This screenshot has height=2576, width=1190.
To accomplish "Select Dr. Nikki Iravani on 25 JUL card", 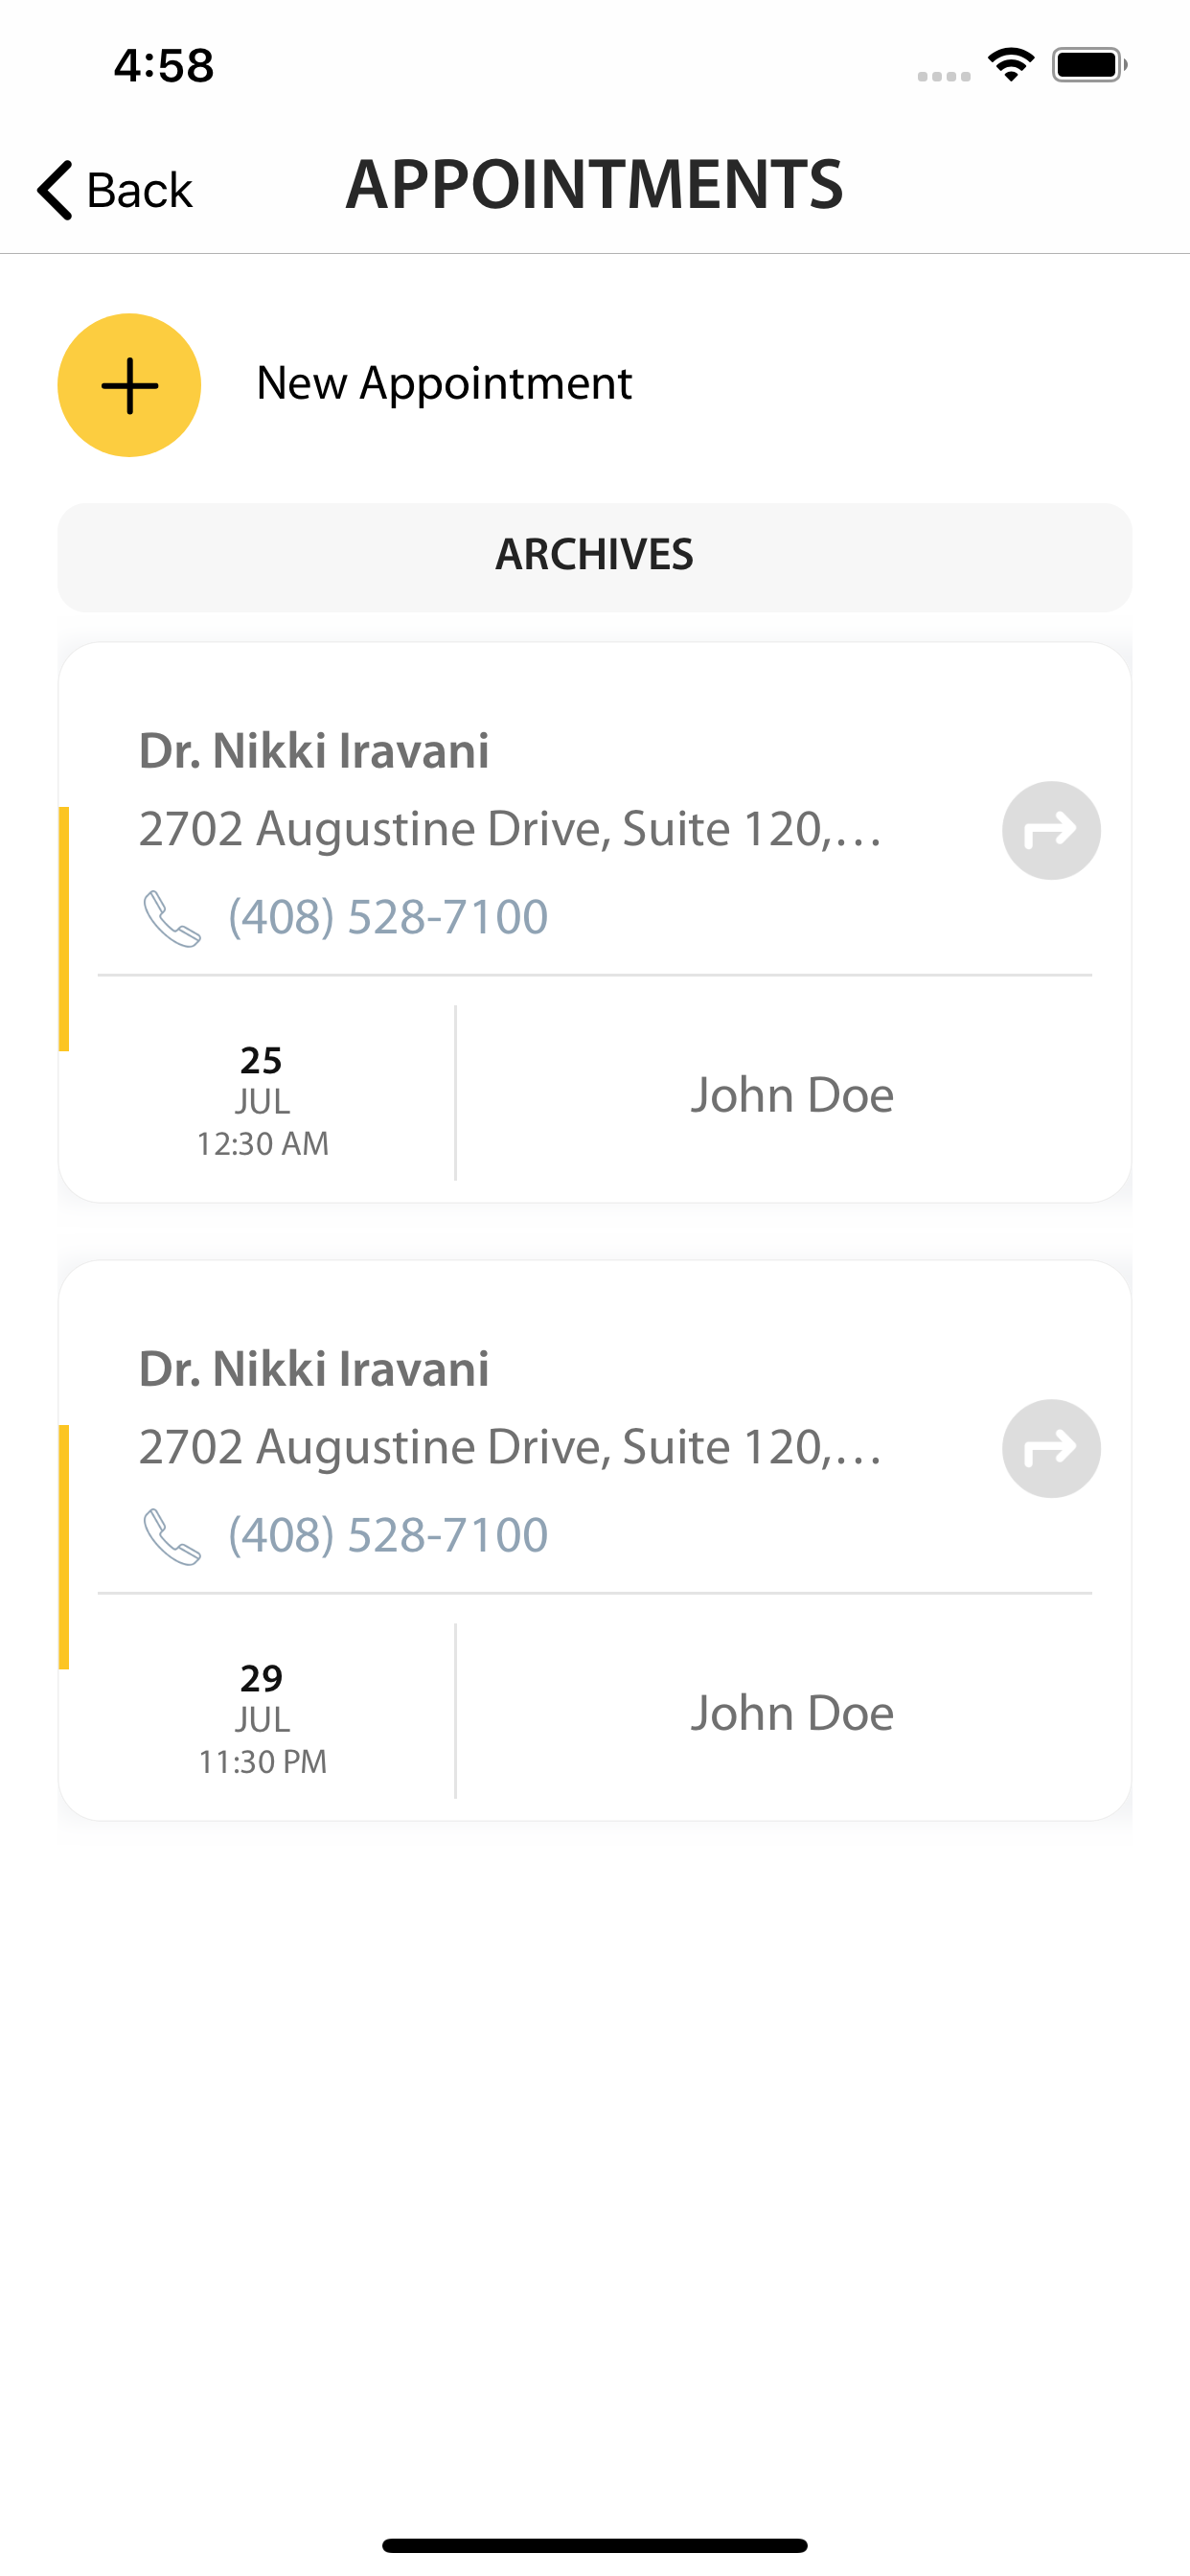I will point(314,751).
